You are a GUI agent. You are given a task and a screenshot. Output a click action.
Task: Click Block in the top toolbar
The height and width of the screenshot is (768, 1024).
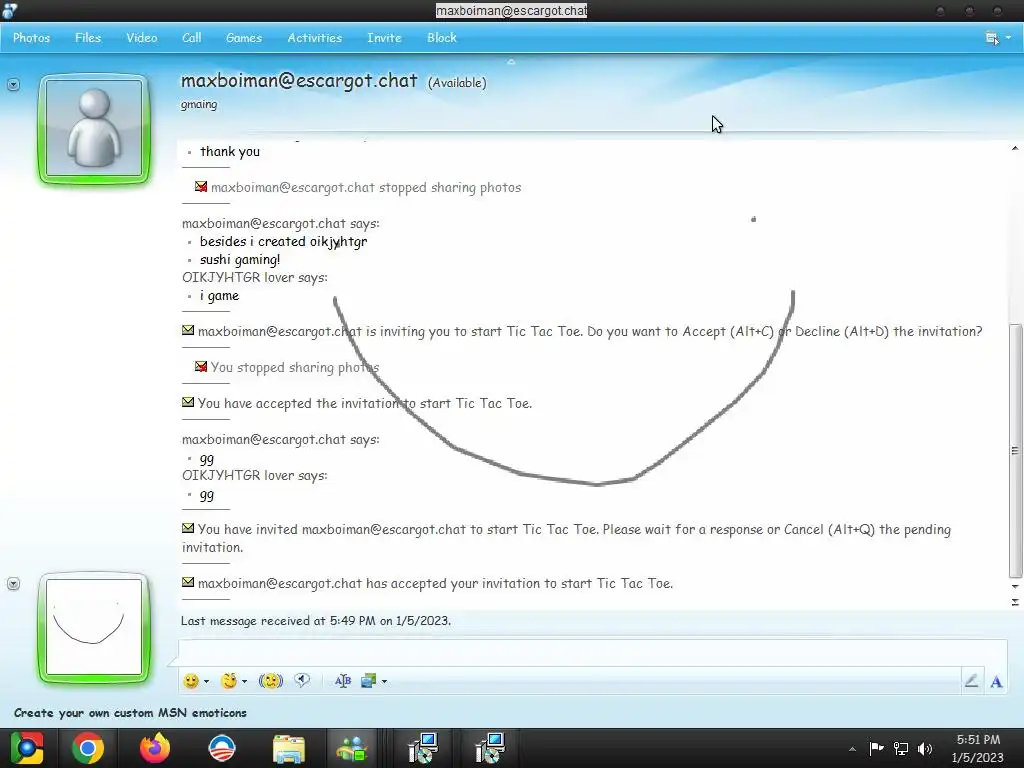point(441,38)
